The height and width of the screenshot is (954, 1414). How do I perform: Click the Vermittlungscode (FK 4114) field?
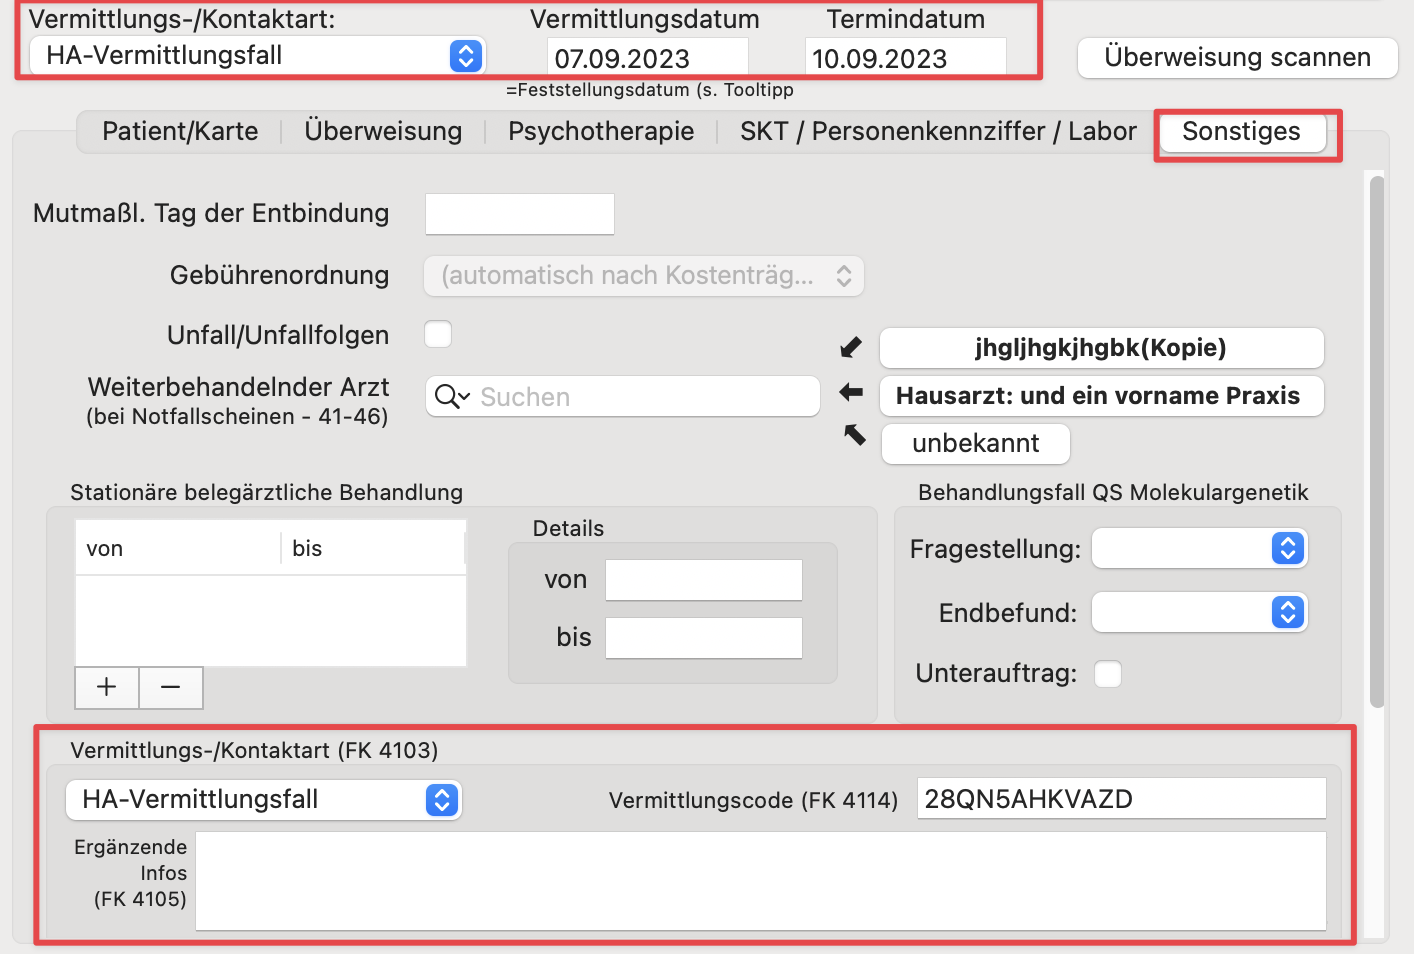(x=1122, y=799)
